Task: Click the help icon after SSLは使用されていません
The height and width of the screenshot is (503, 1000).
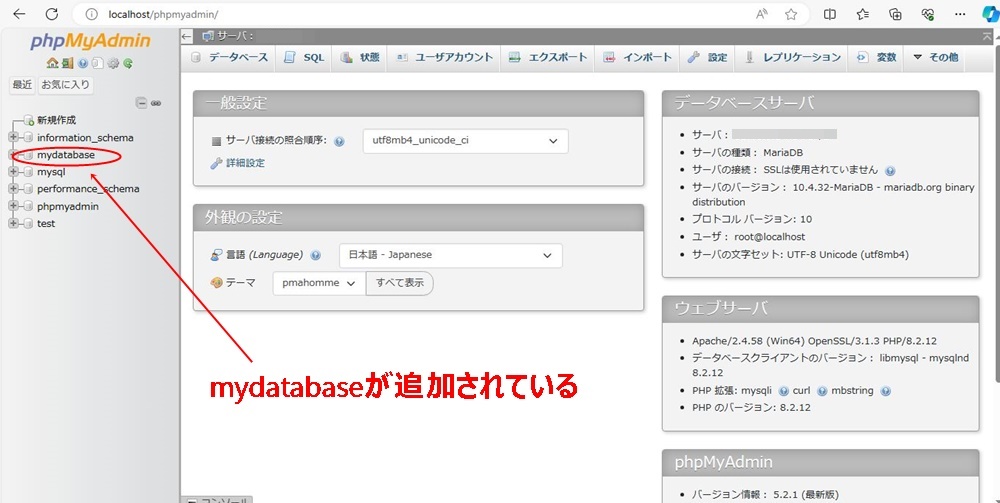Action: coord(890,170)
